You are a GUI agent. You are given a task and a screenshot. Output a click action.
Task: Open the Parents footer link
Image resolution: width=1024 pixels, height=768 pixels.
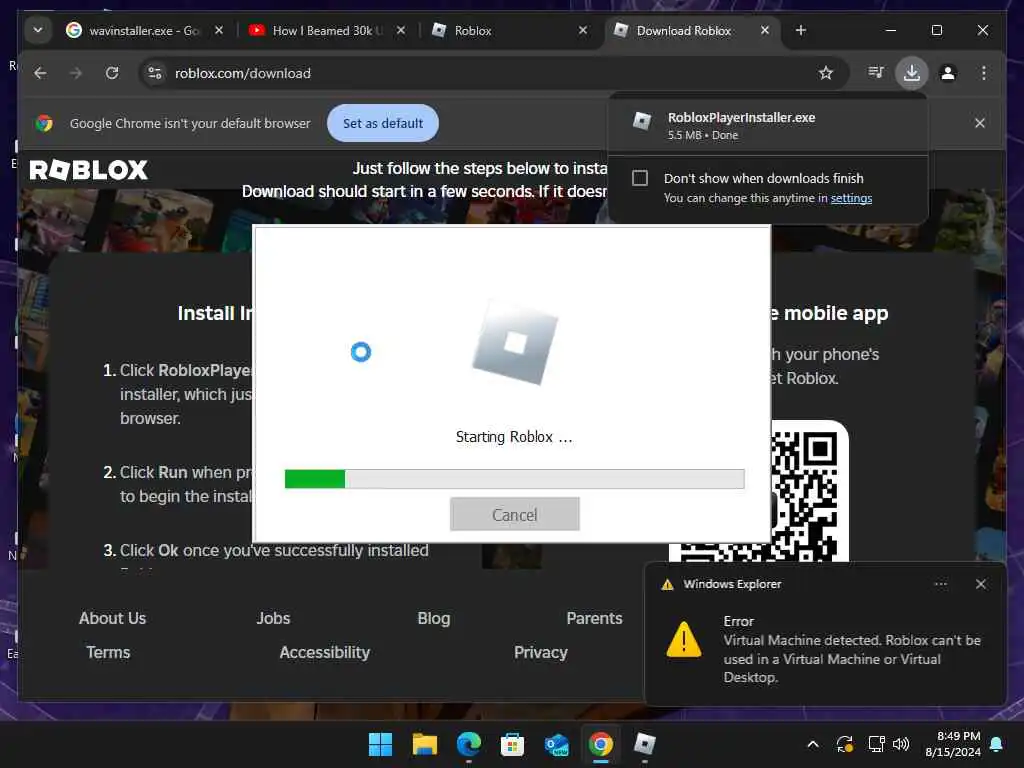point(594,618)
